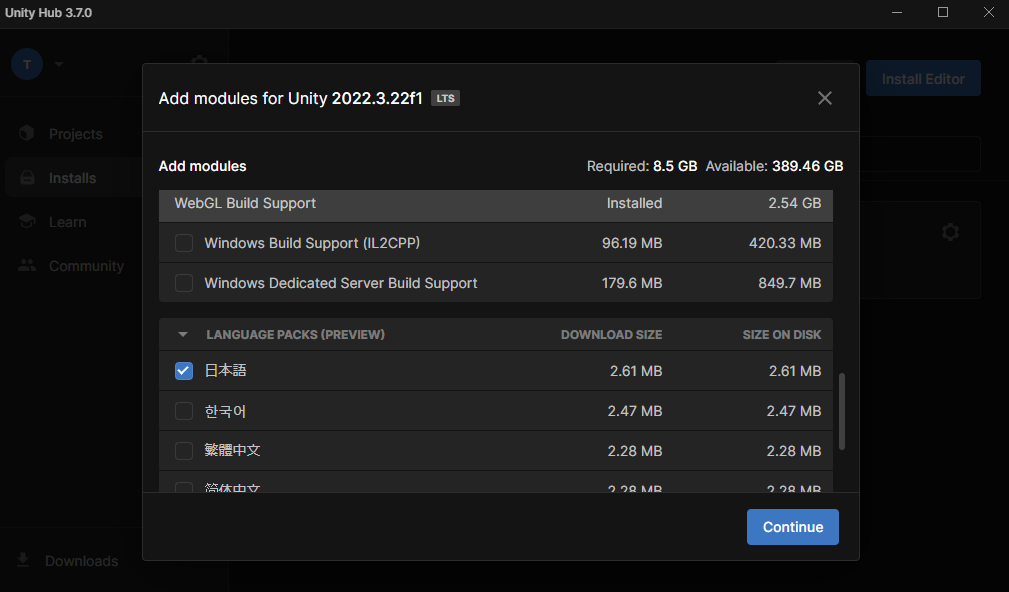Click the Continue button
The image size is (1009, 592).
point(792,527)
